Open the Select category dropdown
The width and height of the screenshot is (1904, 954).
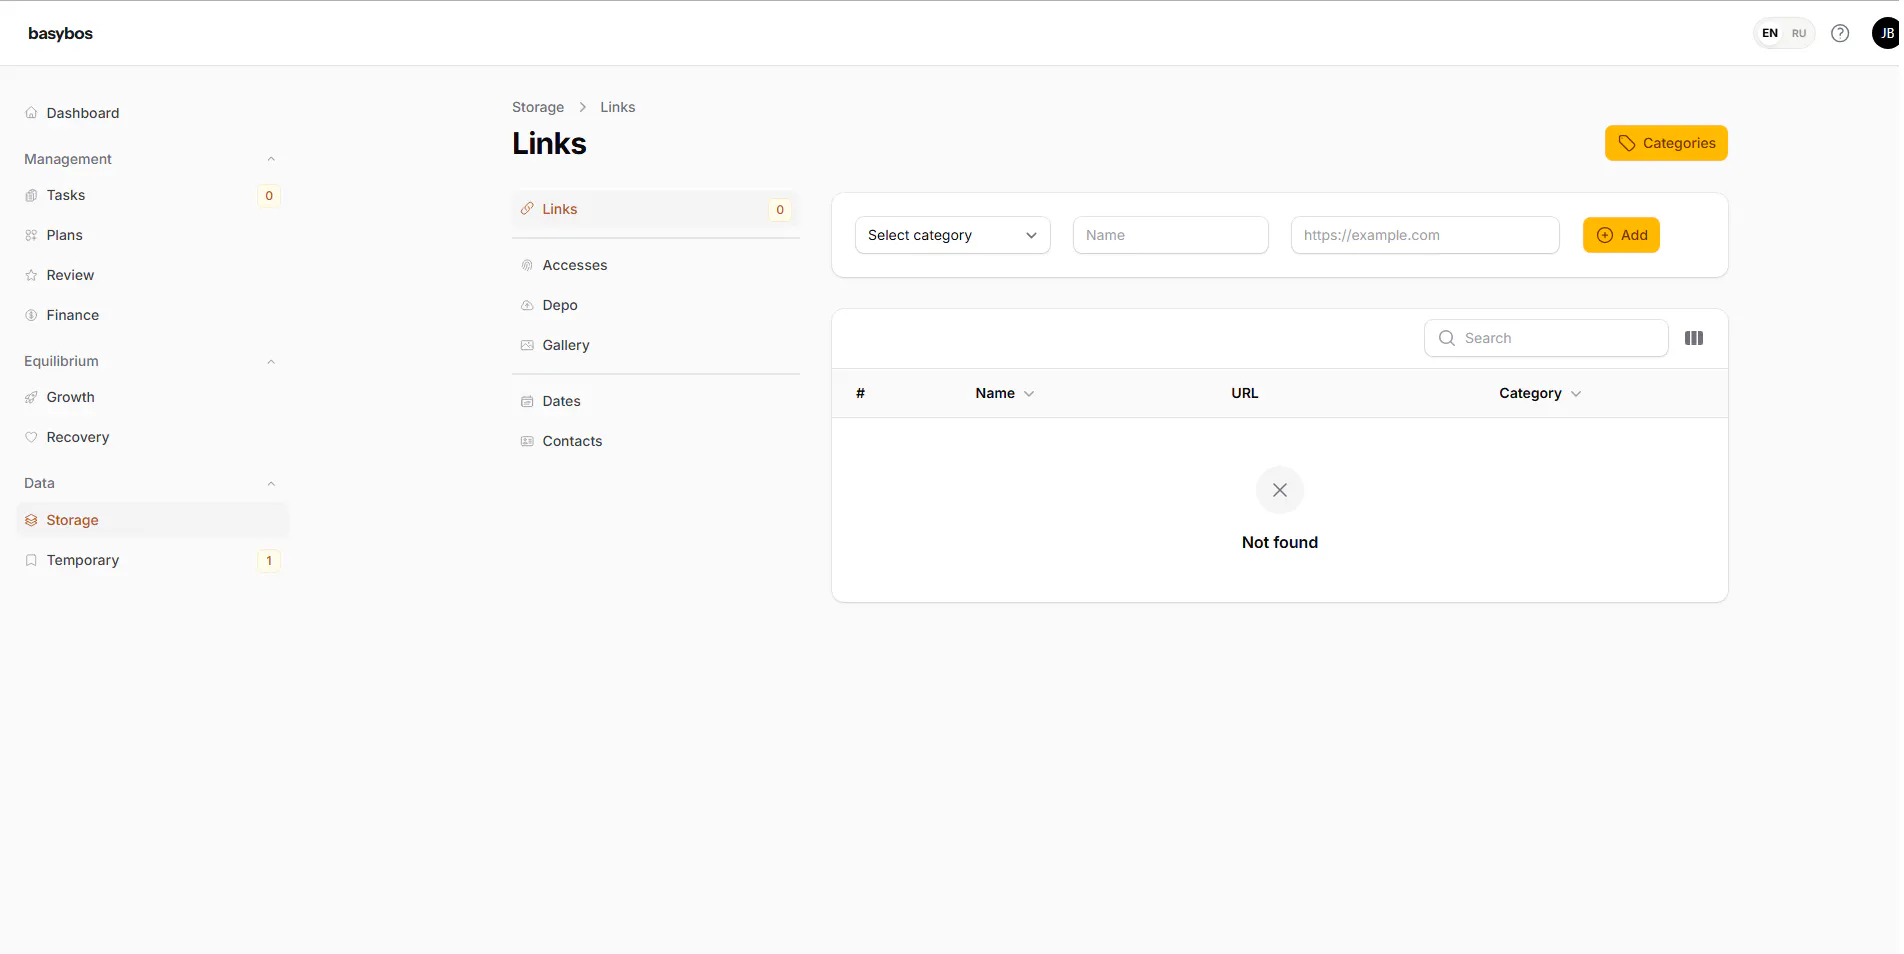(952, 235)
